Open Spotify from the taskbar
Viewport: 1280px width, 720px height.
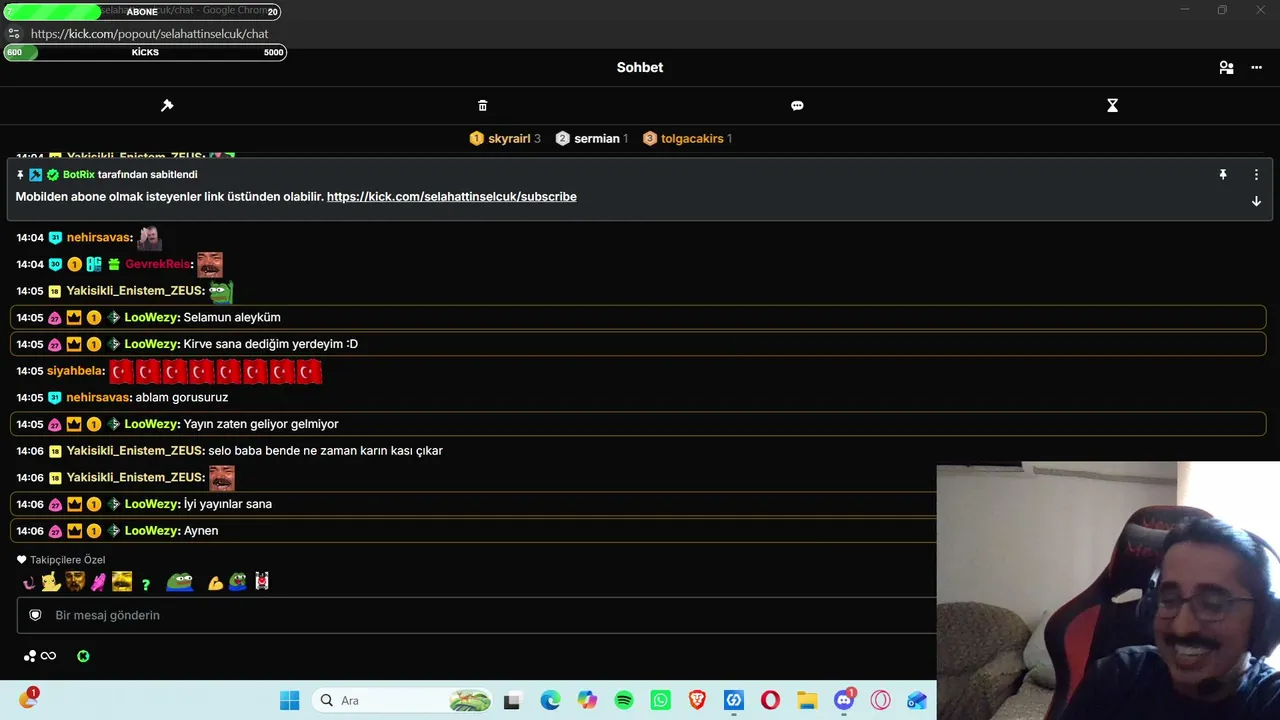click(x=624, y=700)
